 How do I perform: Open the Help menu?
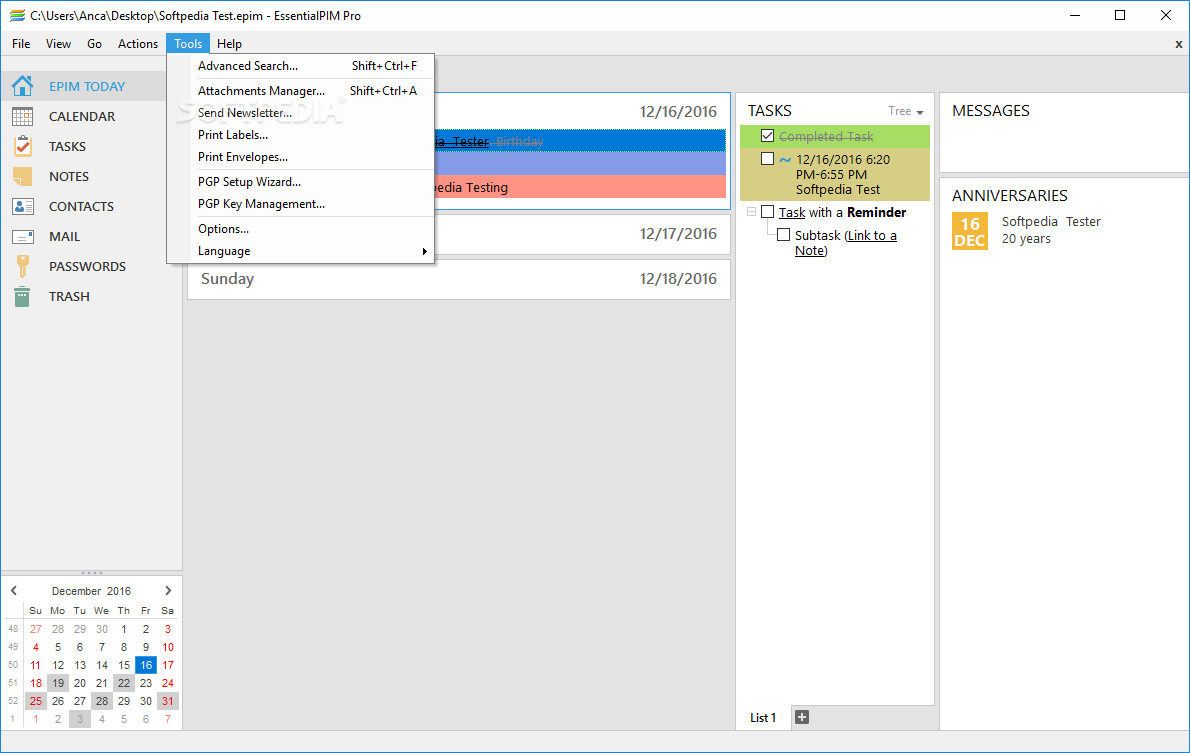point(229,44)
